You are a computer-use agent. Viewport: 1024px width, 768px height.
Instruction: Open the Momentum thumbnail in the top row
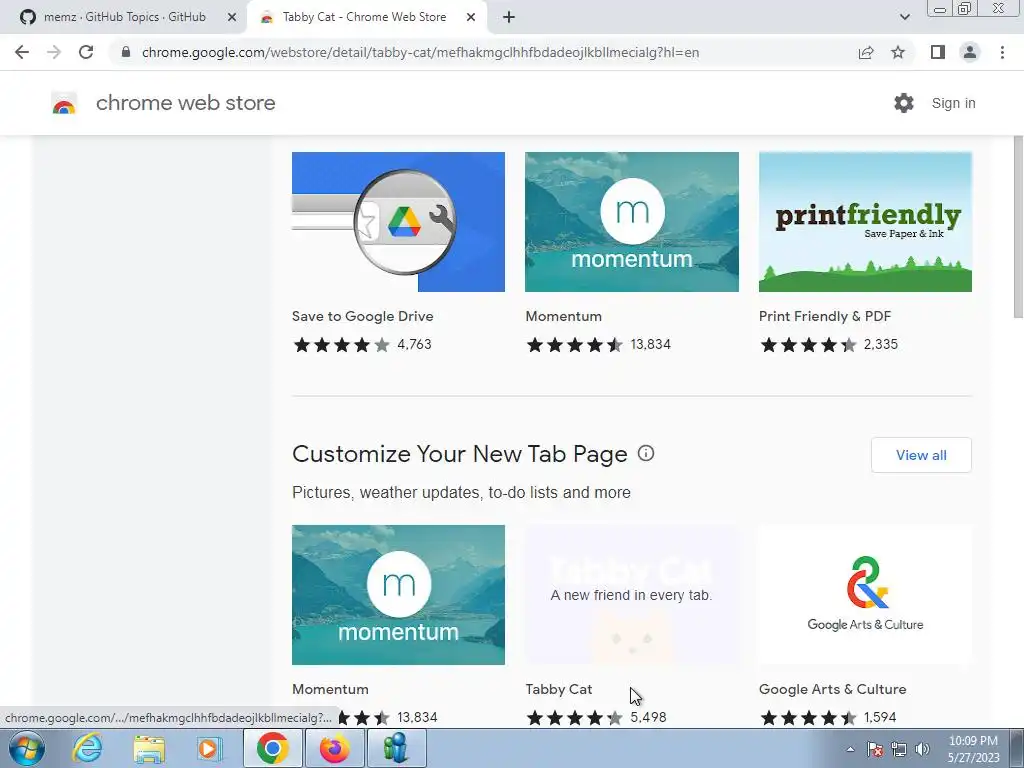(632, 222)
